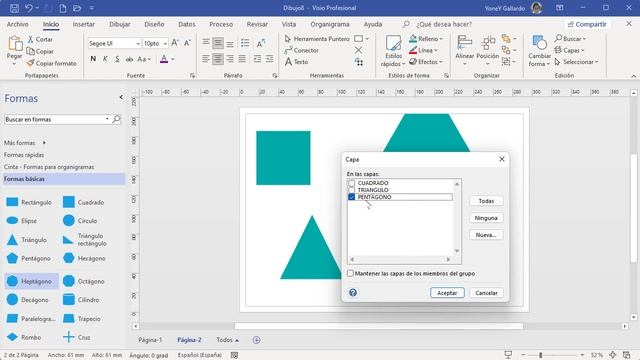Select the Herramienta Puntero tool
This screenshot has height=360, width=640.
point(317,39)
